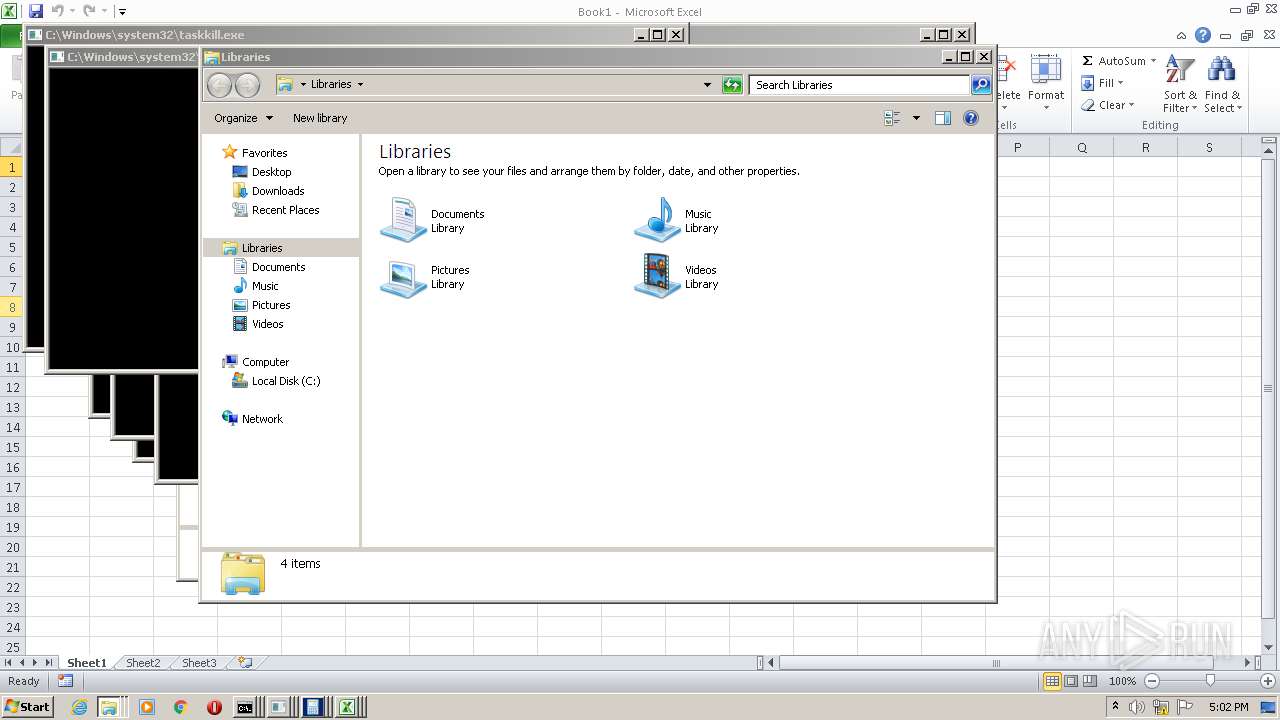Click the 100% zoom level

[x=1122, y=681]
